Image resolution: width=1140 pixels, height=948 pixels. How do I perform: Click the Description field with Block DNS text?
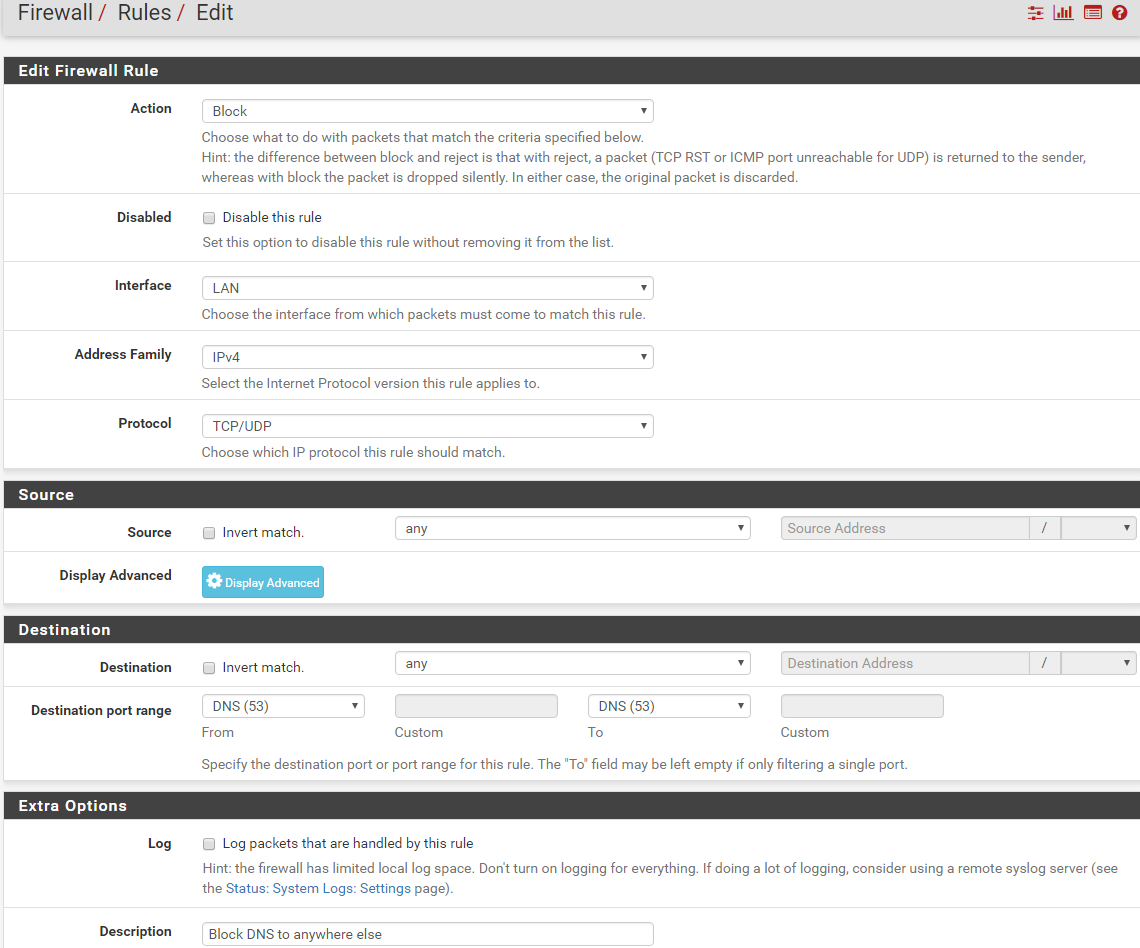[x=428, y=934]
